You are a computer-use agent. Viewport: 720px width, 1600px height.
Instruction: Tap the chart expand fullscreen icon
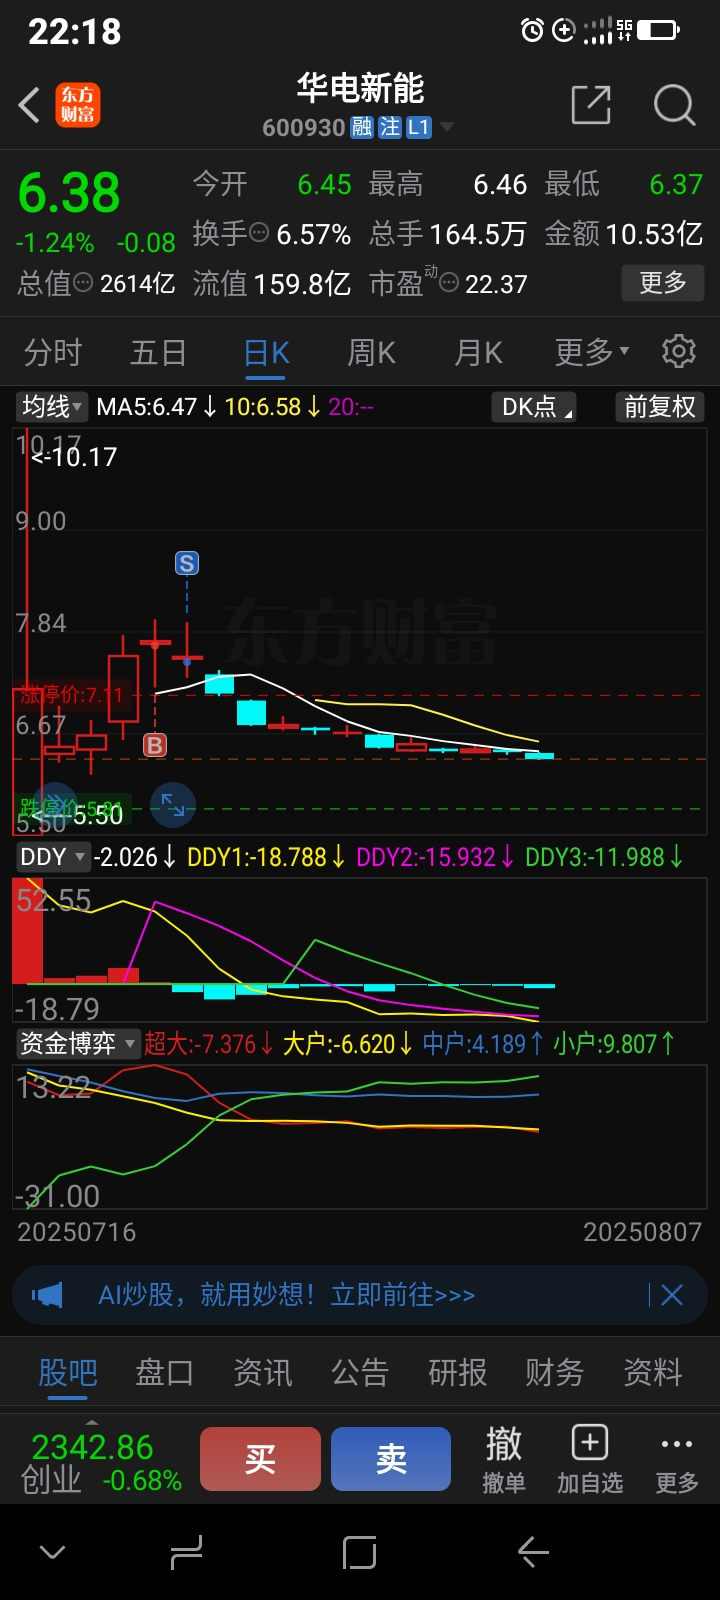[173, 804]
